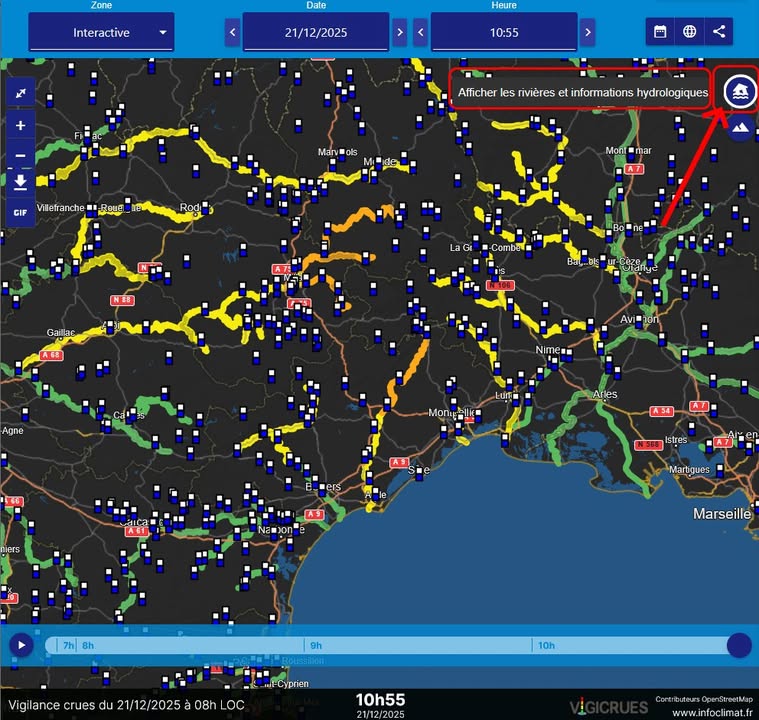This screenshot has height=720, width=759.
Task: Jump to 9h mark on timeline
Action: [316, 646]
